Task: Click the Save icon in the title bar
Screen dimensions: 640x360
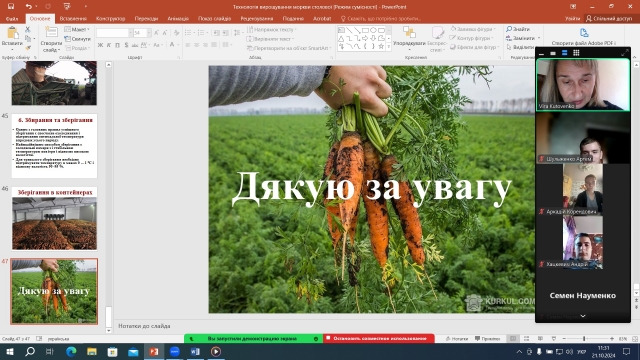Action: click(11, 7)
